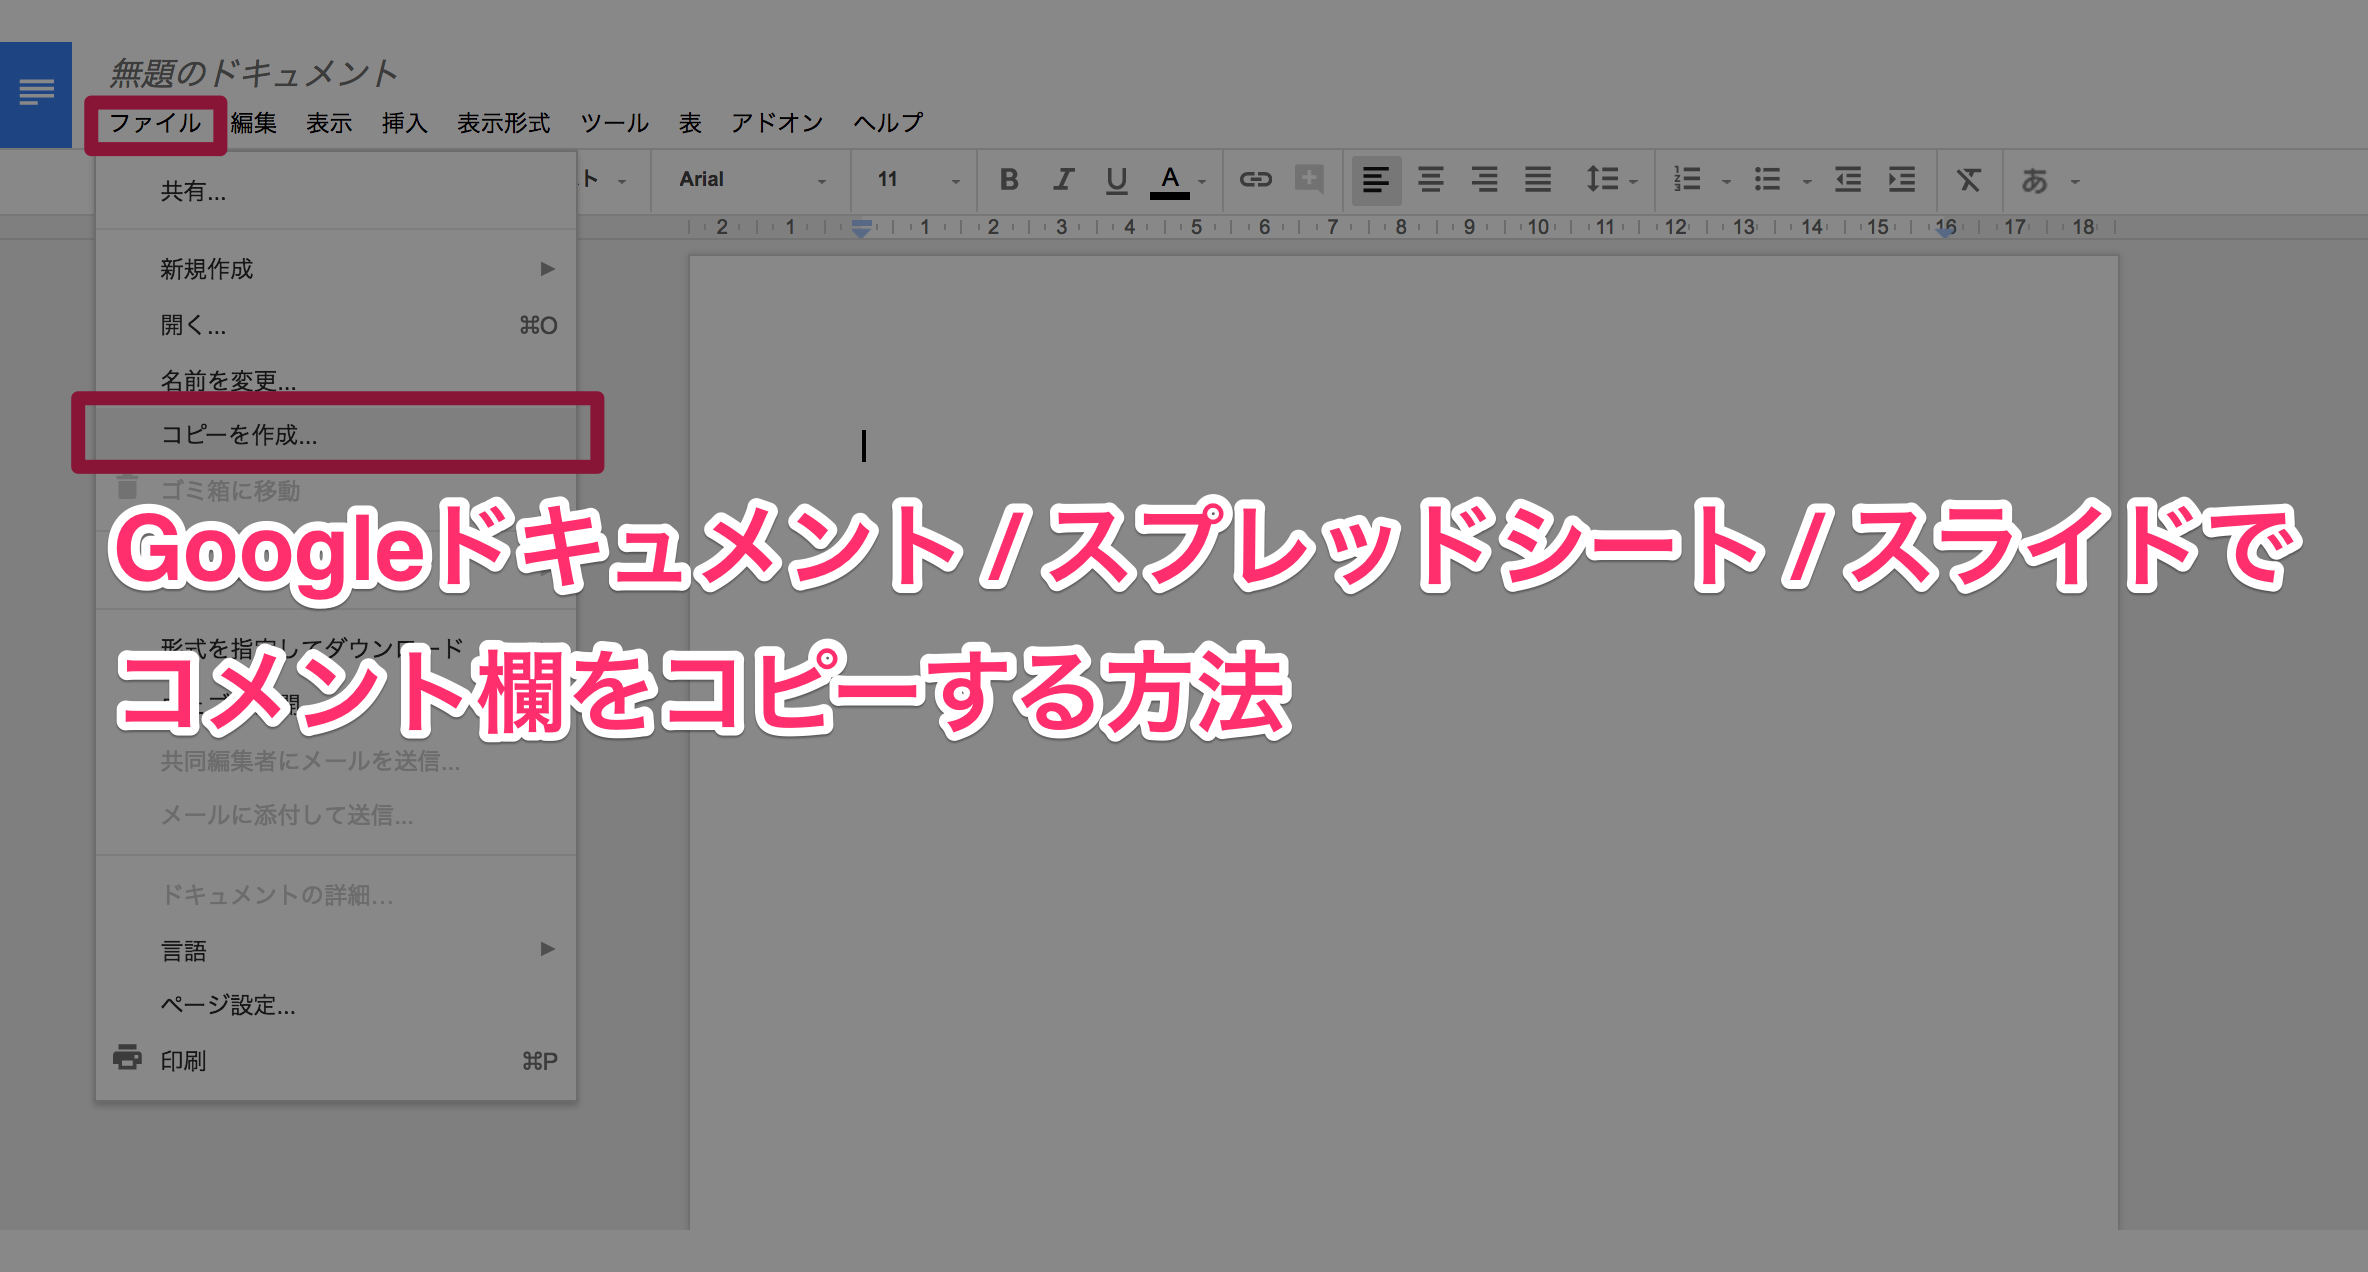
Task: Open paragraph style dropdown
Action: 606,180
